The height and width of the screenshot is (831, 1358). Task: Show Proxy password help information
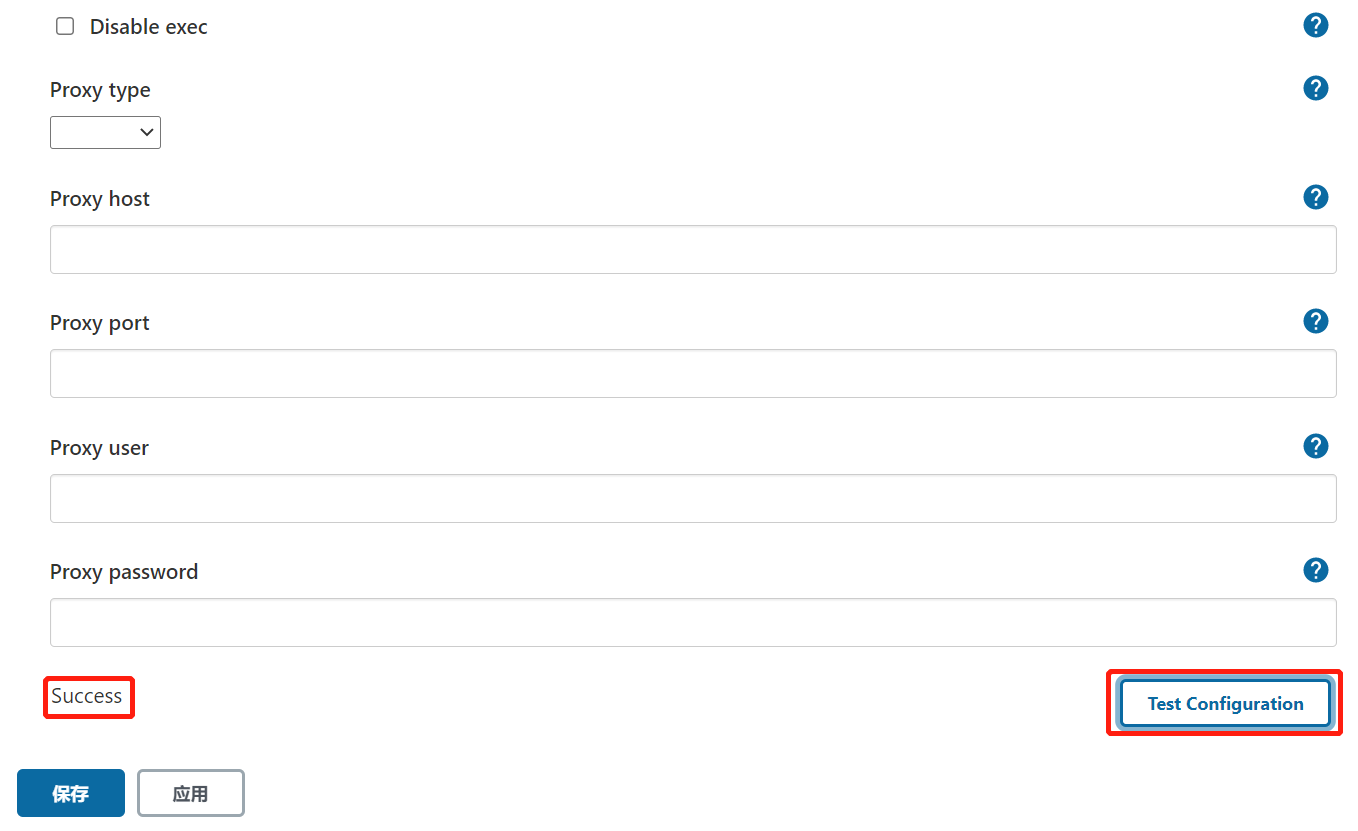click(1316, 570)
